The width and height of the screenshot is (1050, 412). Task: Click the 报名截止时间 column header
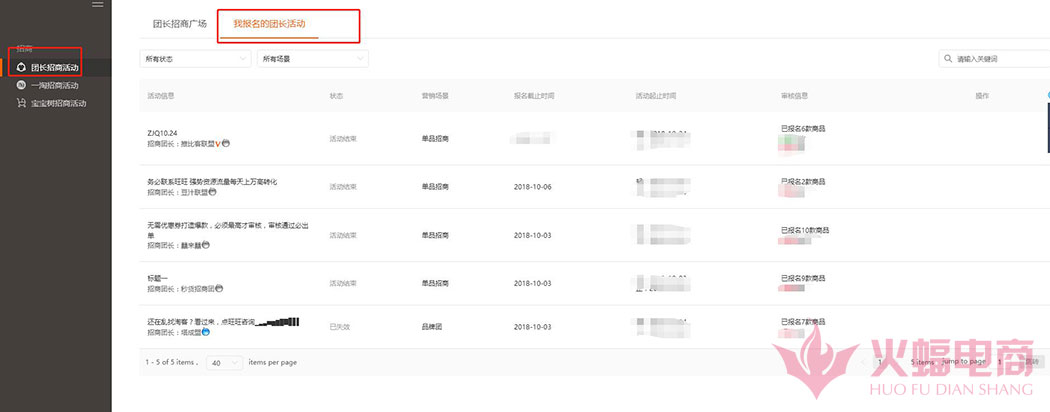click(x=534, y=96)
